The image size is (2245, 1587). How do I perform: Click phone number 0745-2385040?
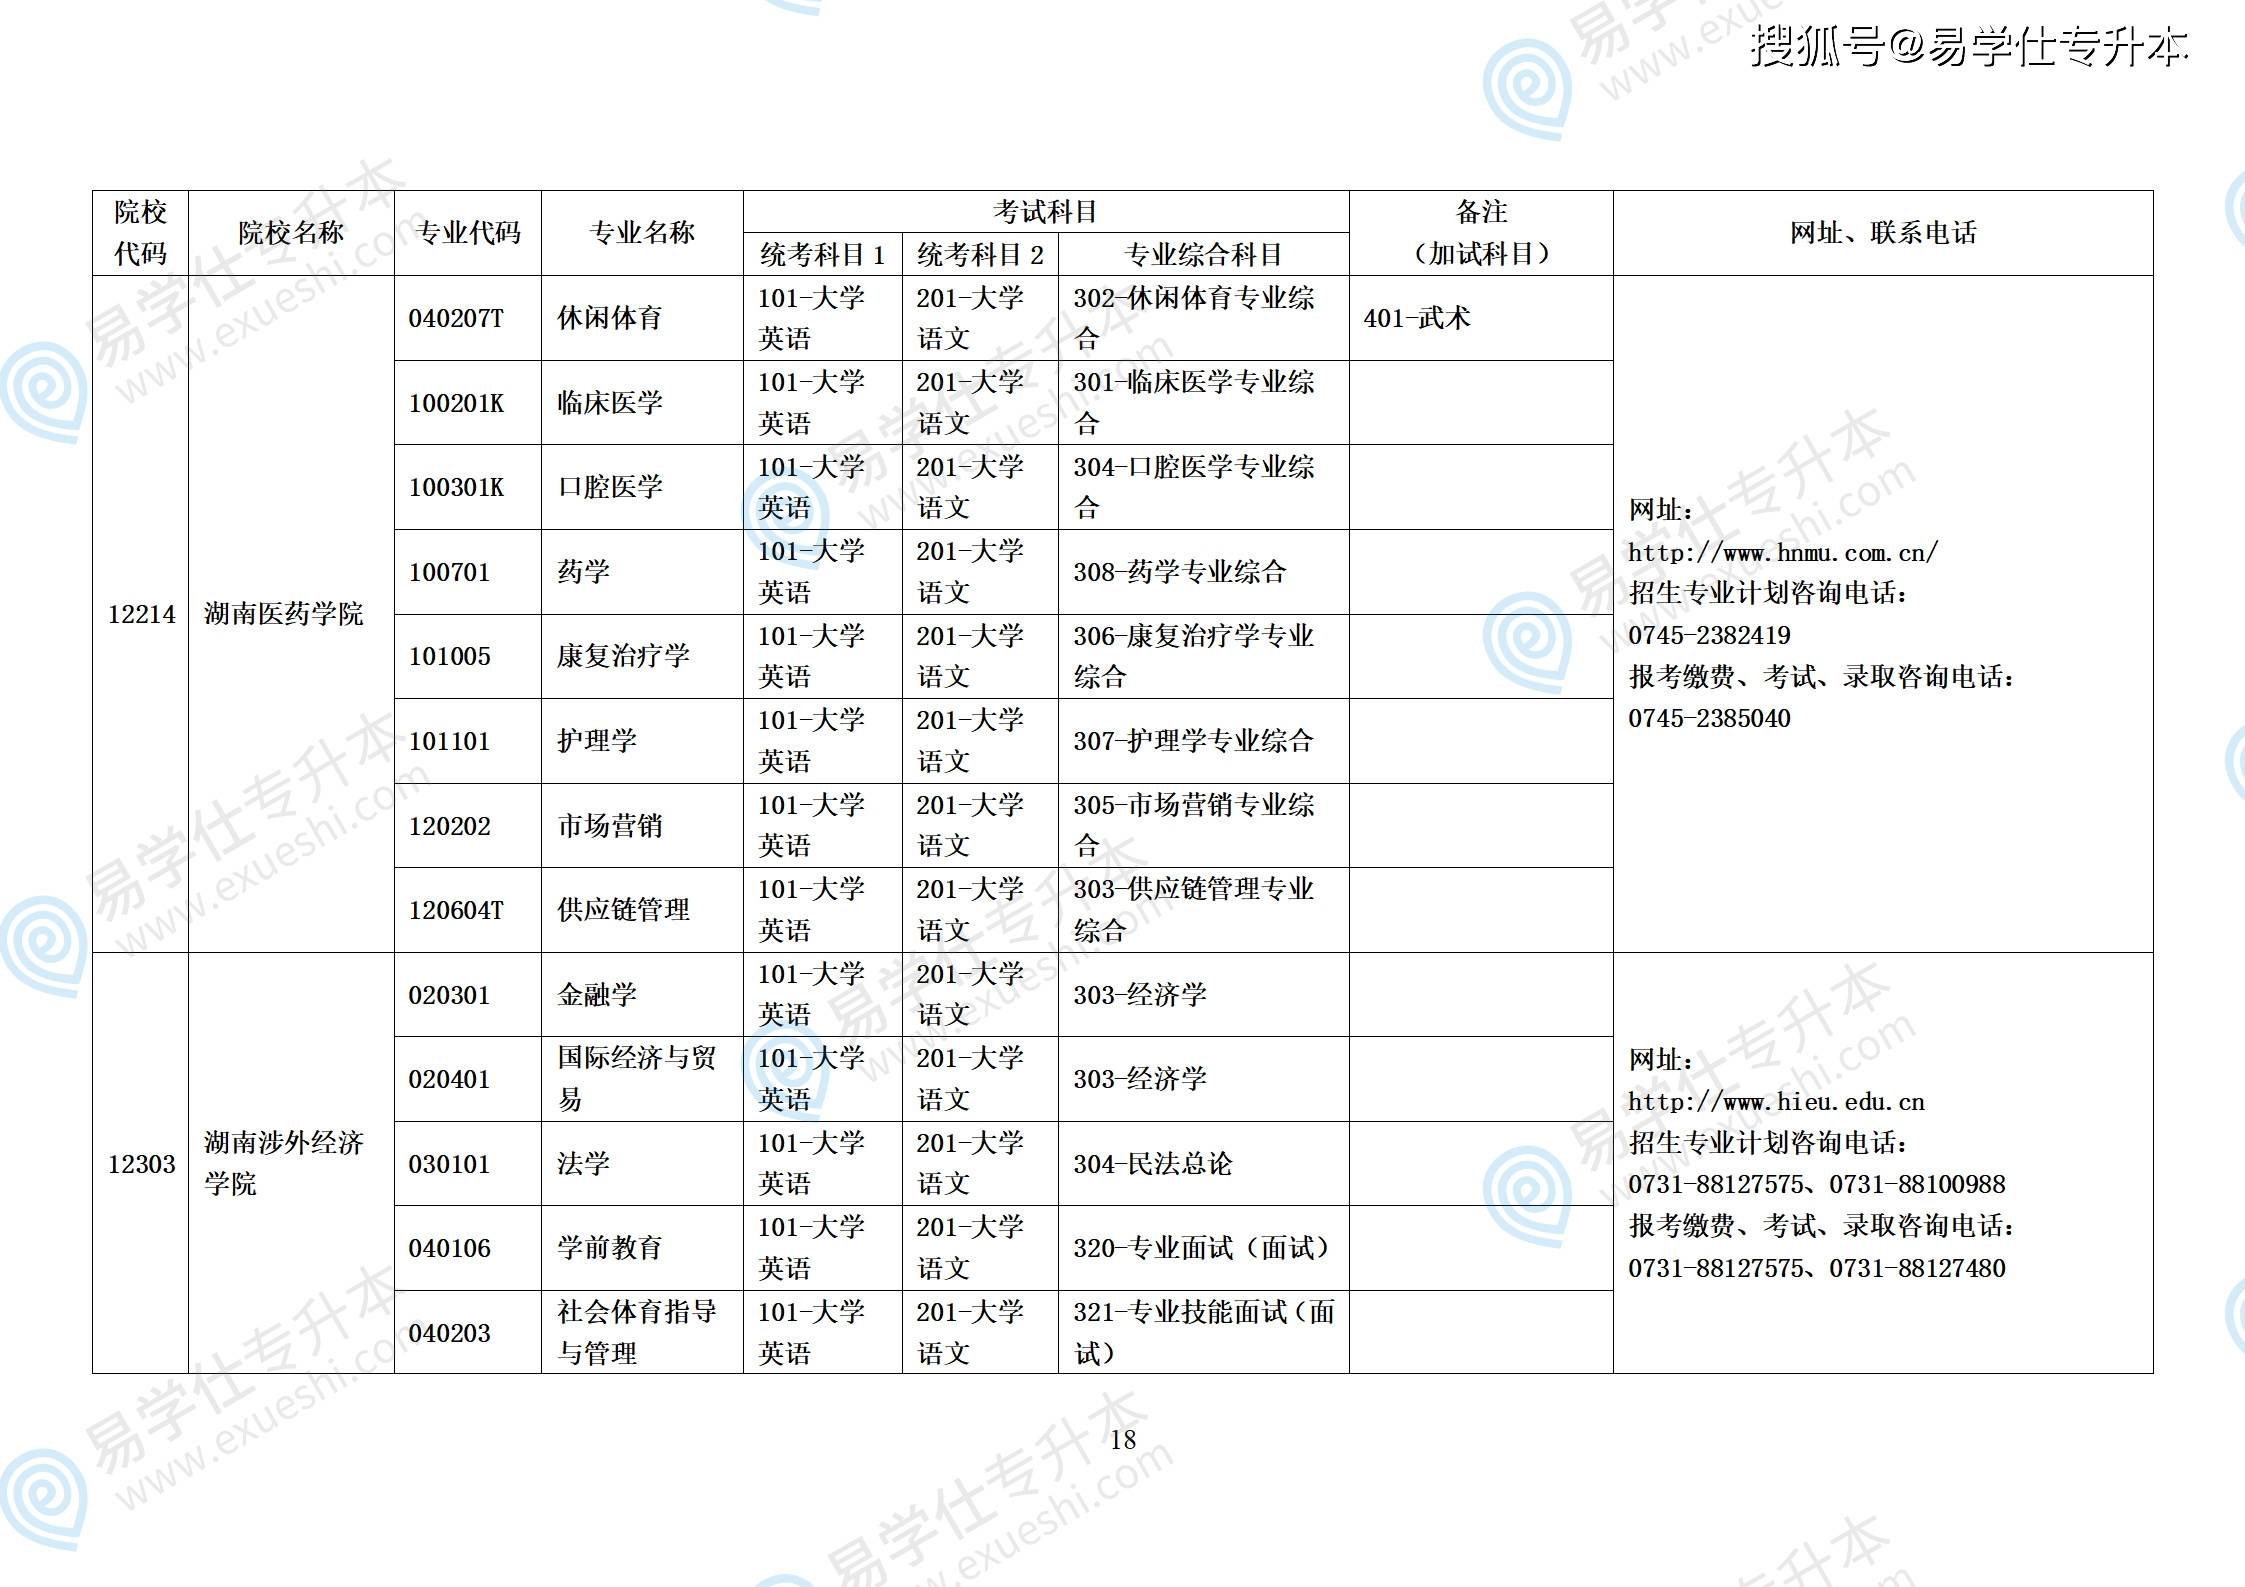tap(1709, 718)
